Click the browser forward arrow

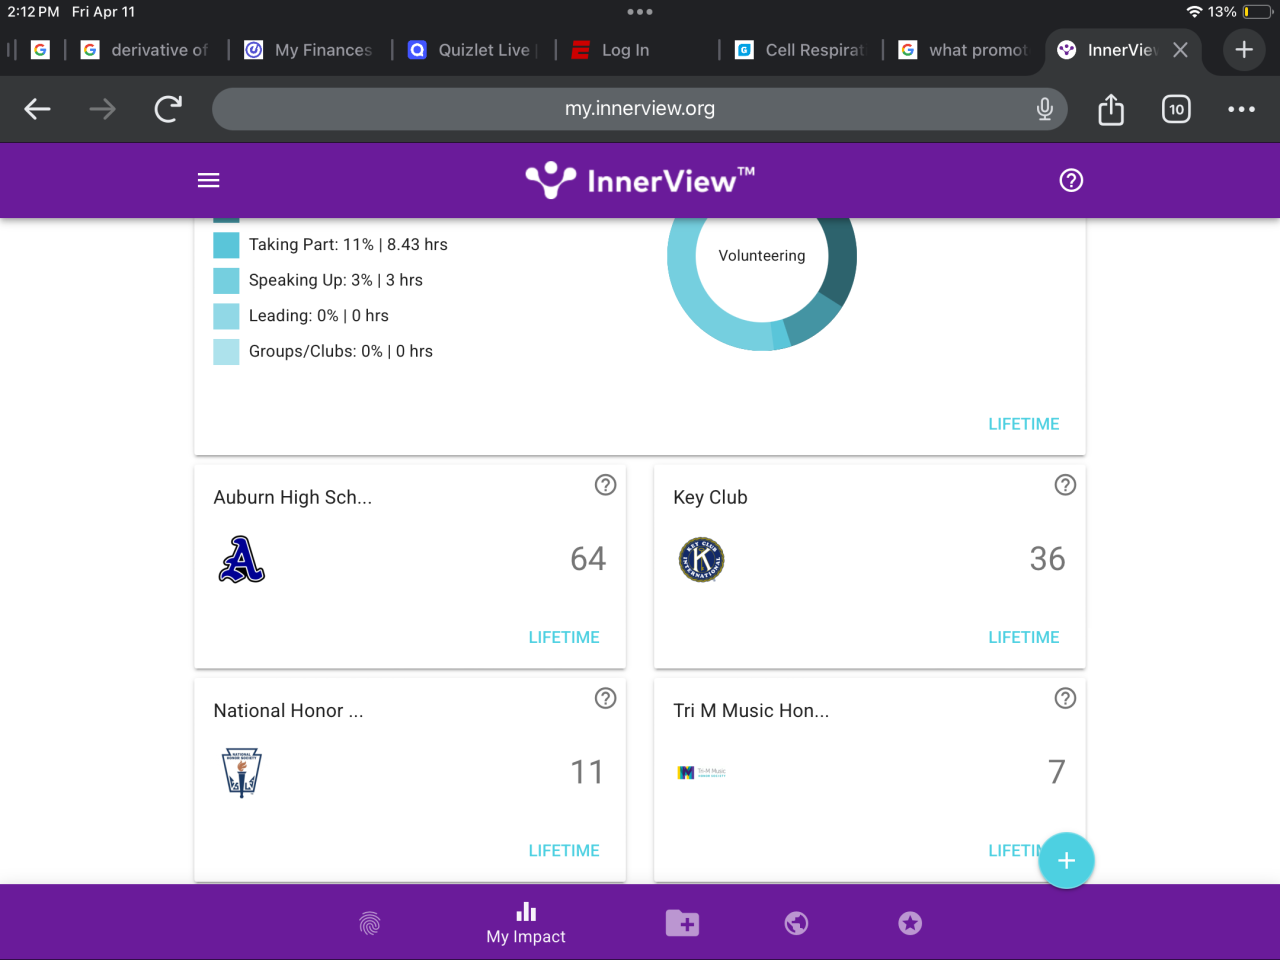[102, 109]
